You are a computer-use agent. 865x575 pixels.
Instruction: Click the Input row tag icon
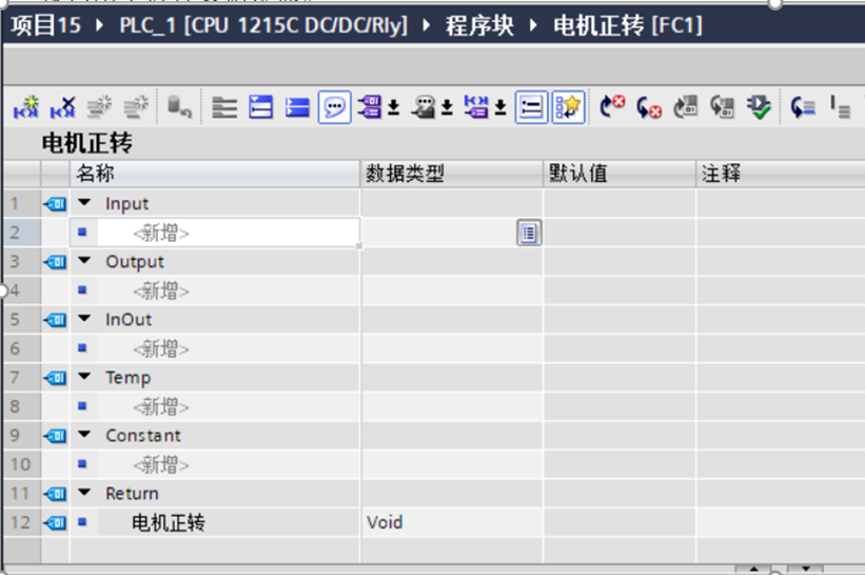pyautogui.click(x=55, y=204)
